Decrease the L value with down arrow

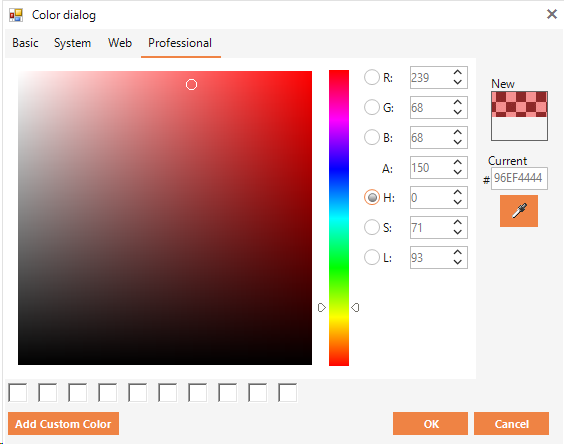pyautogui.click(x=458, y=262)
